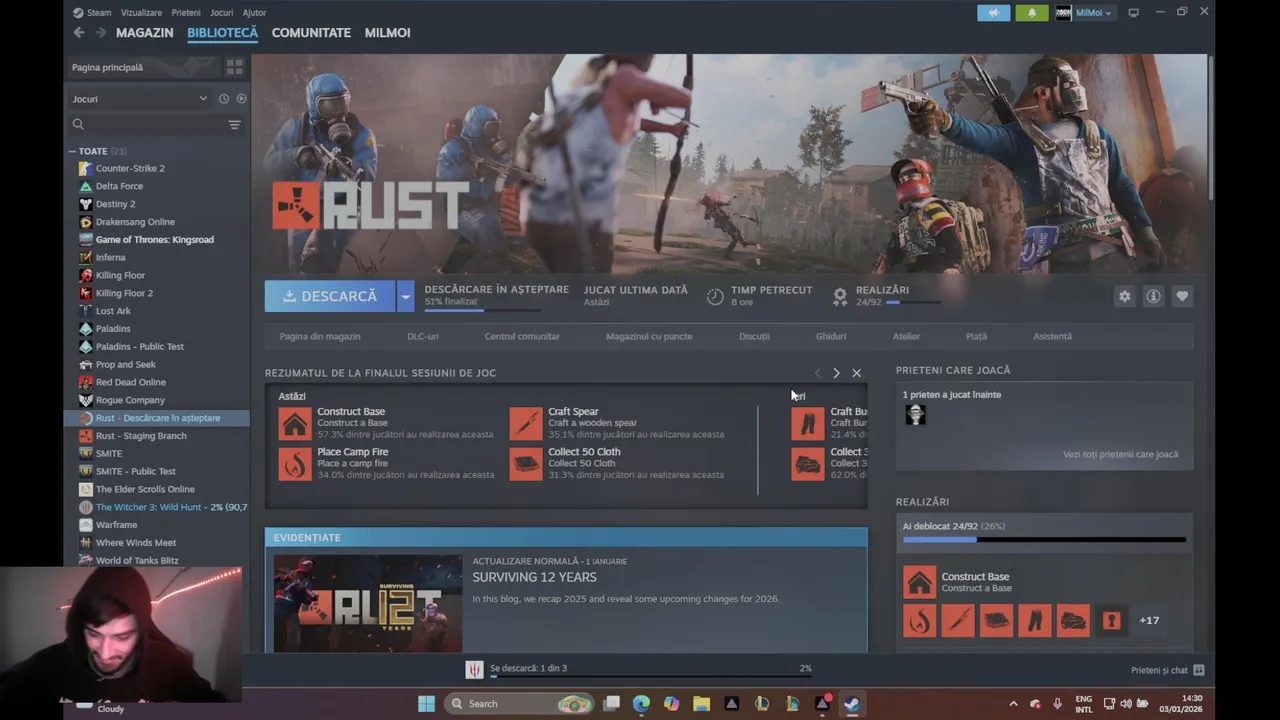Click the download progress bar in status bar
1280x720 pixels.
tap(650, 677)
